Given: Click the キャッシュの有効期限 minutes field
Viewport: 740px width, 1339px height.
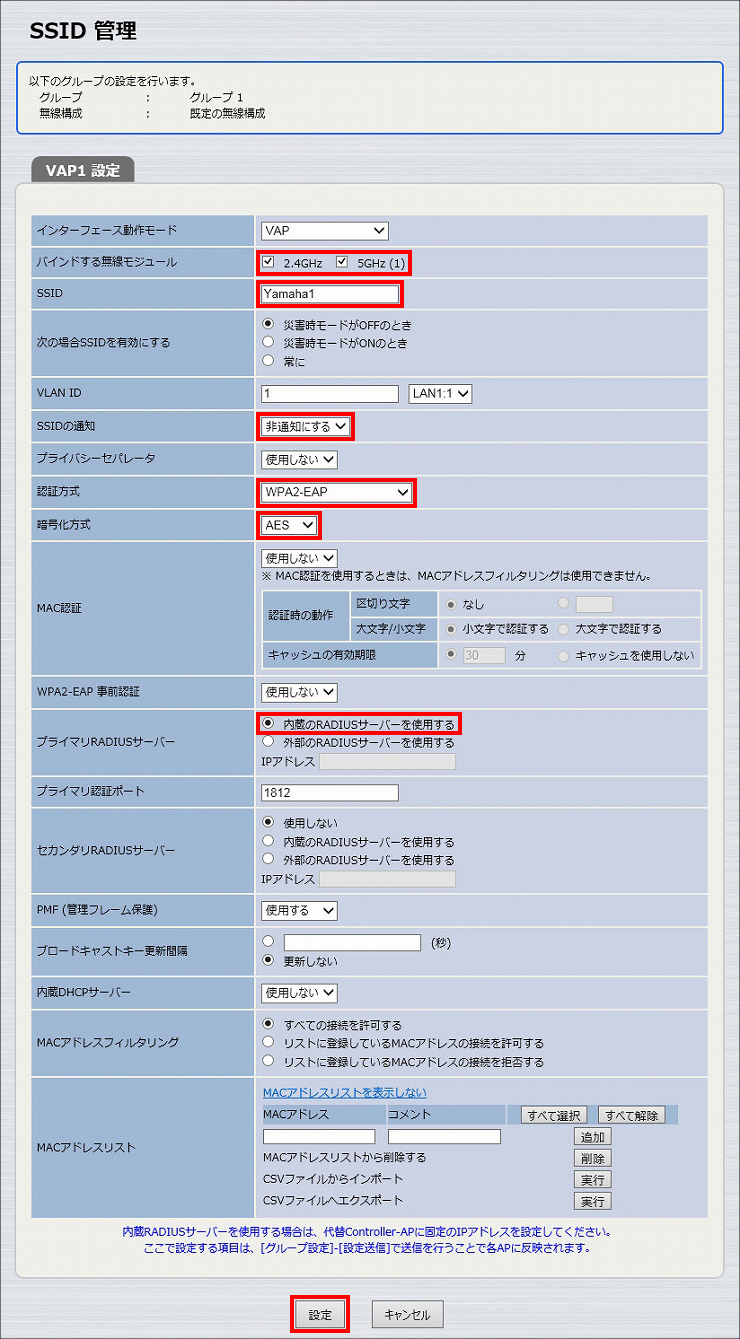Looking at the screenshot, I should 484,656.
